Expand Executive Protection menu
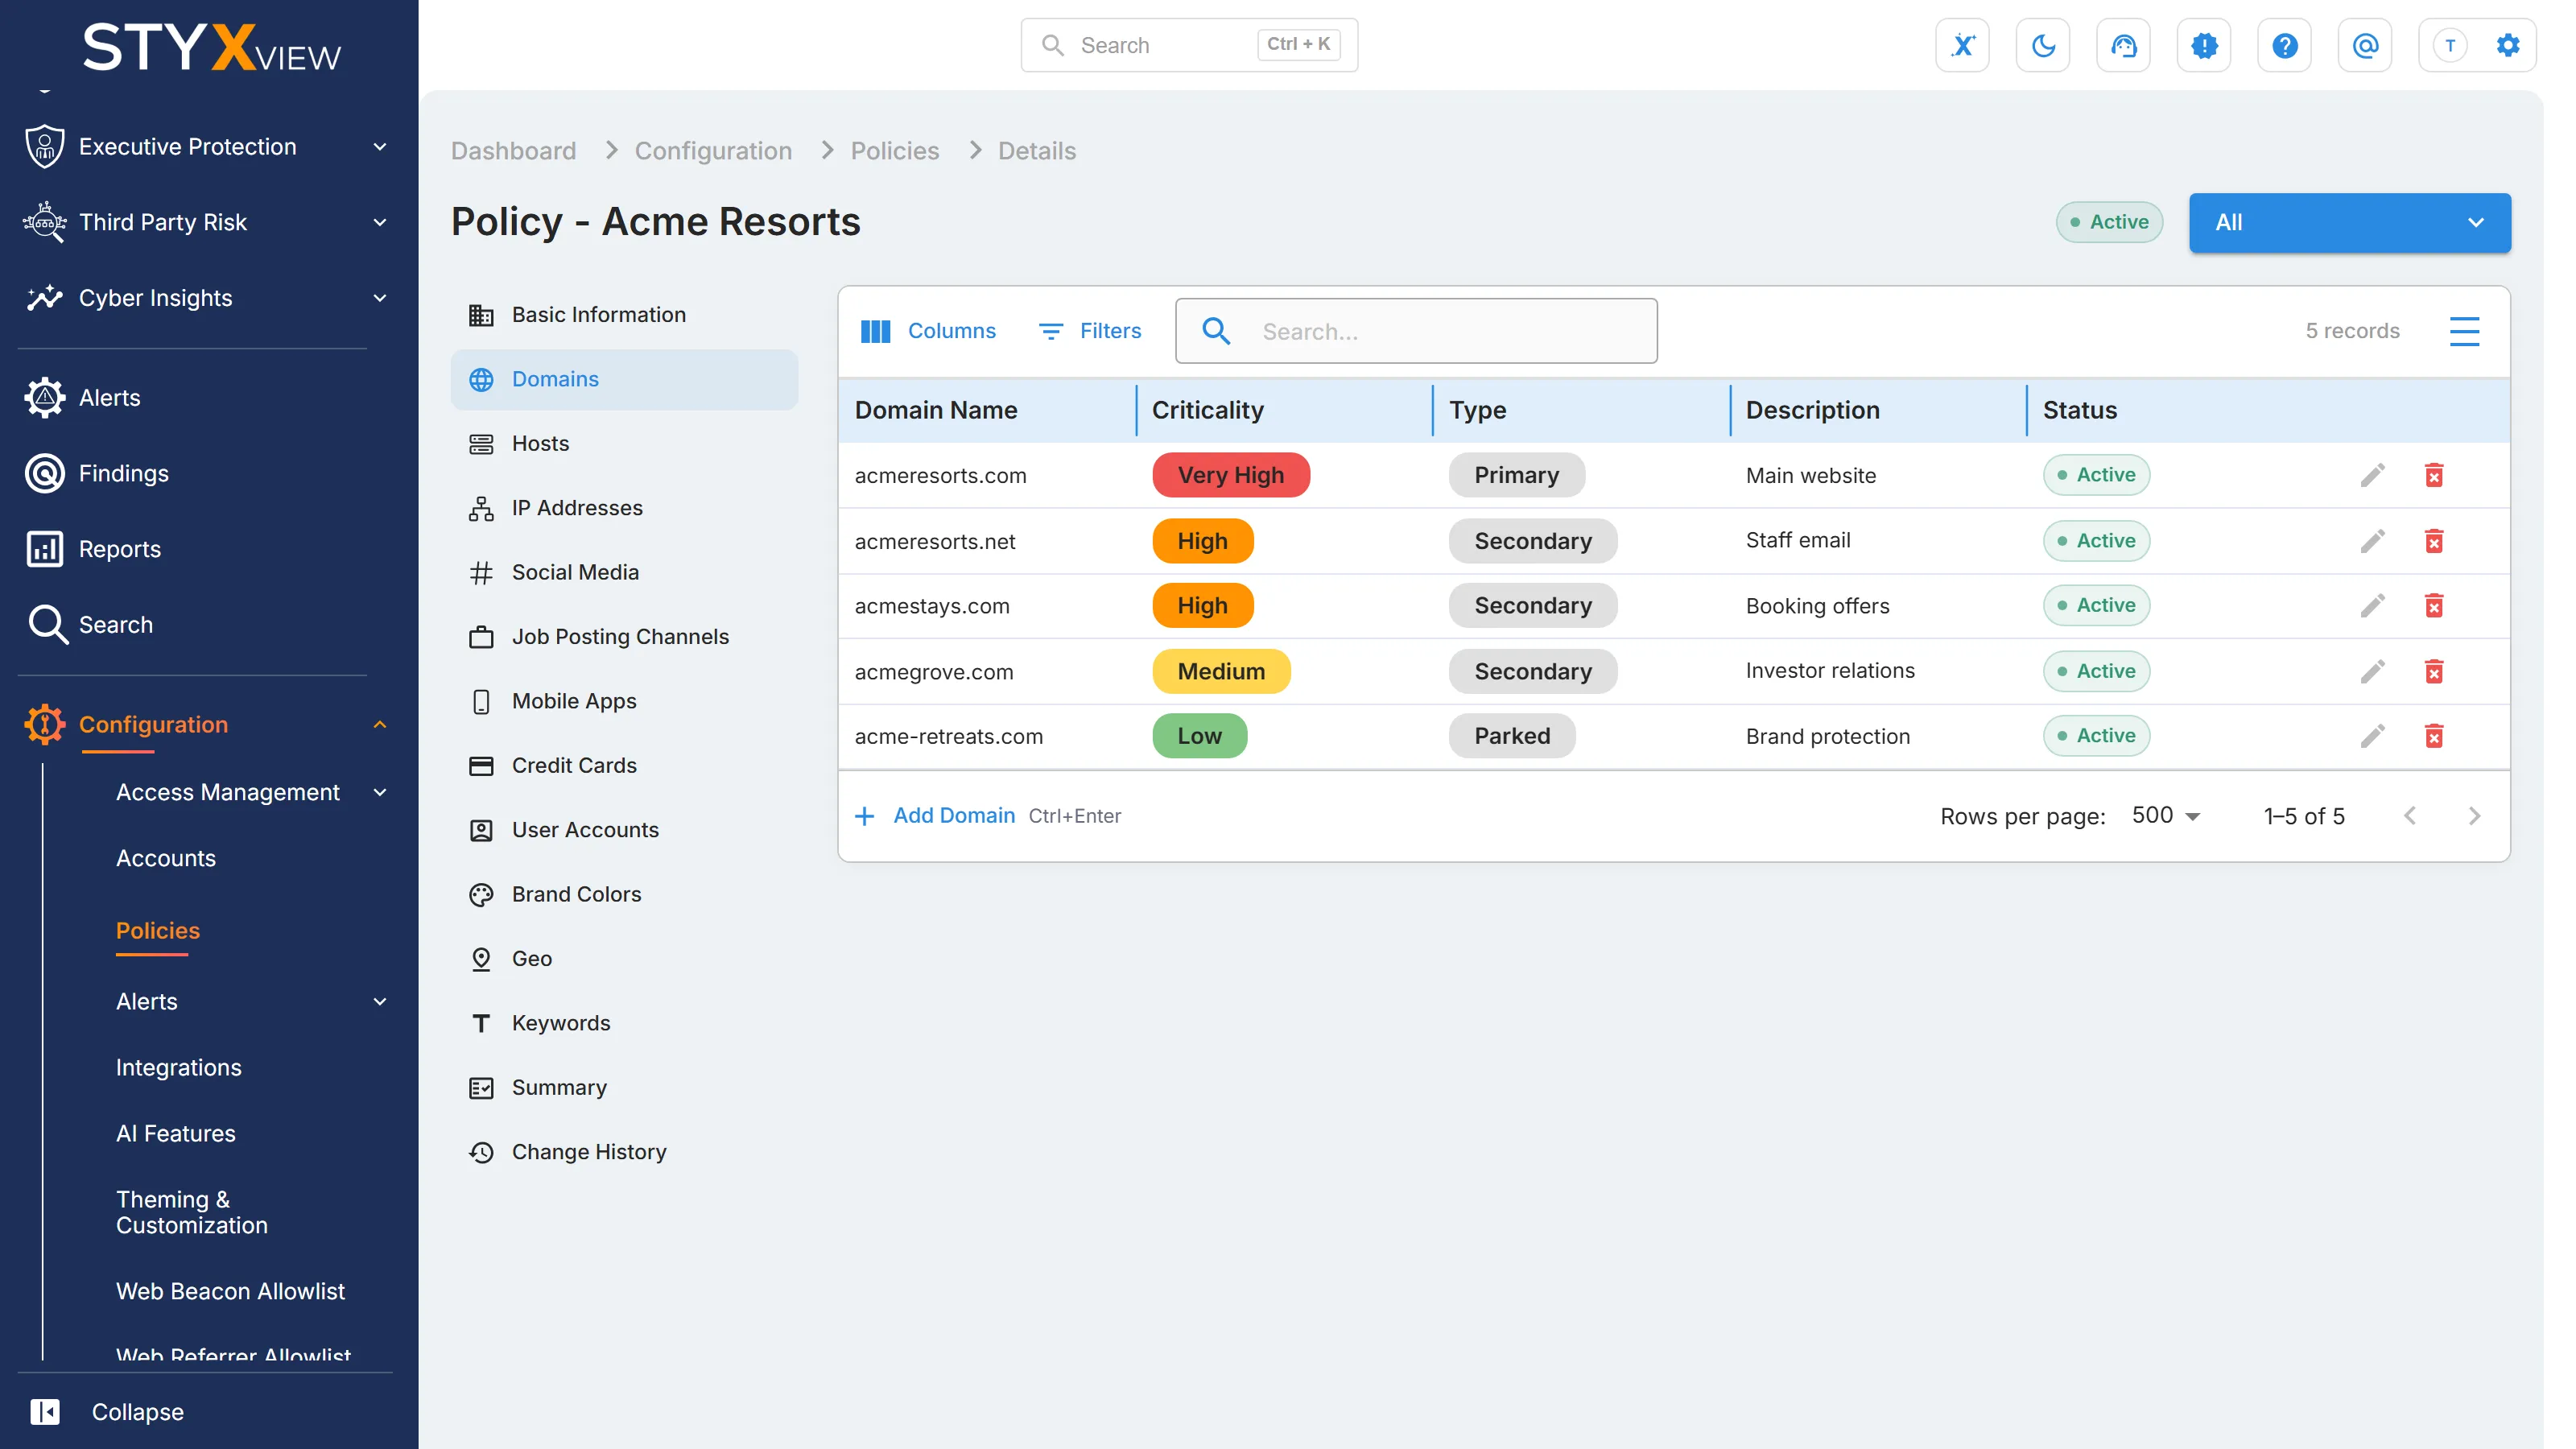The height and width of the screenshot is (1449, 2576). pyautogui.click(x=205, y=147)
